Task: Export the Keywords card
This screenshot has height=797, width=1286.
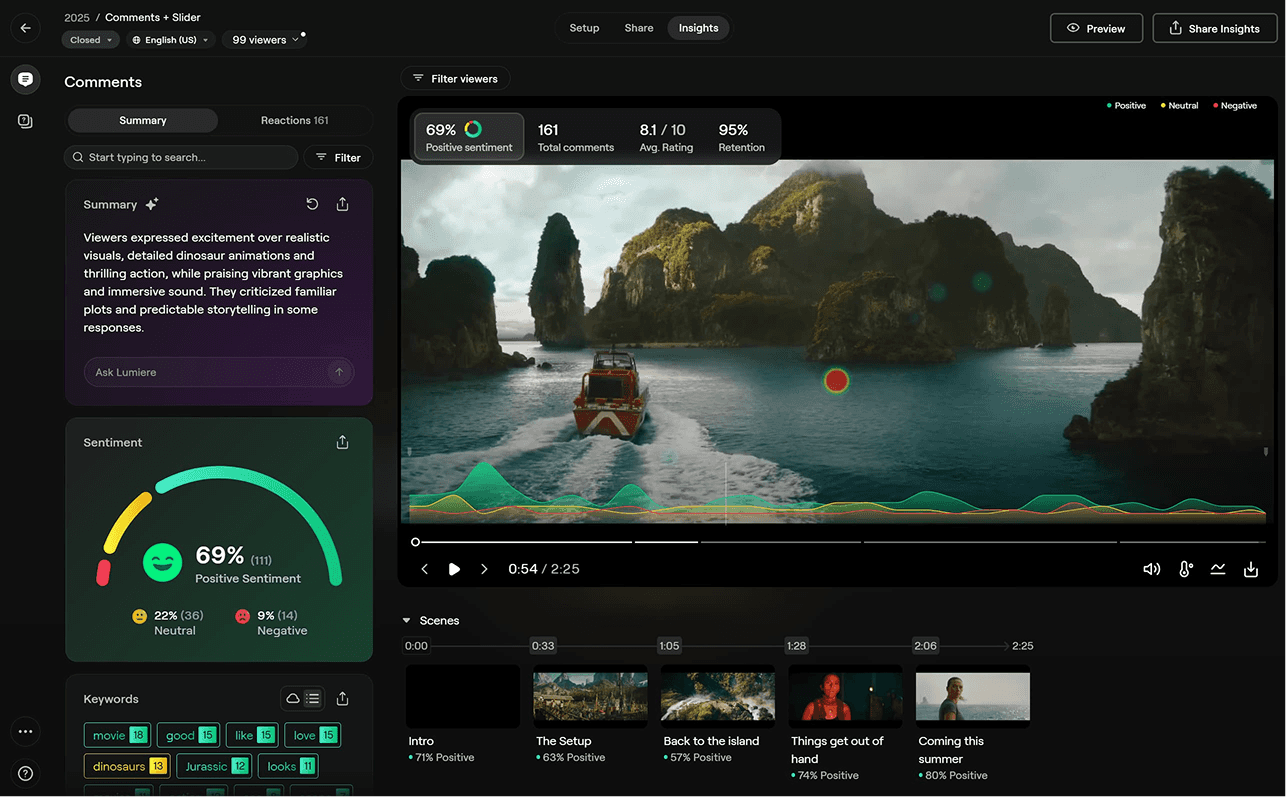Action: pyautogui.click(x=342, y=698)
